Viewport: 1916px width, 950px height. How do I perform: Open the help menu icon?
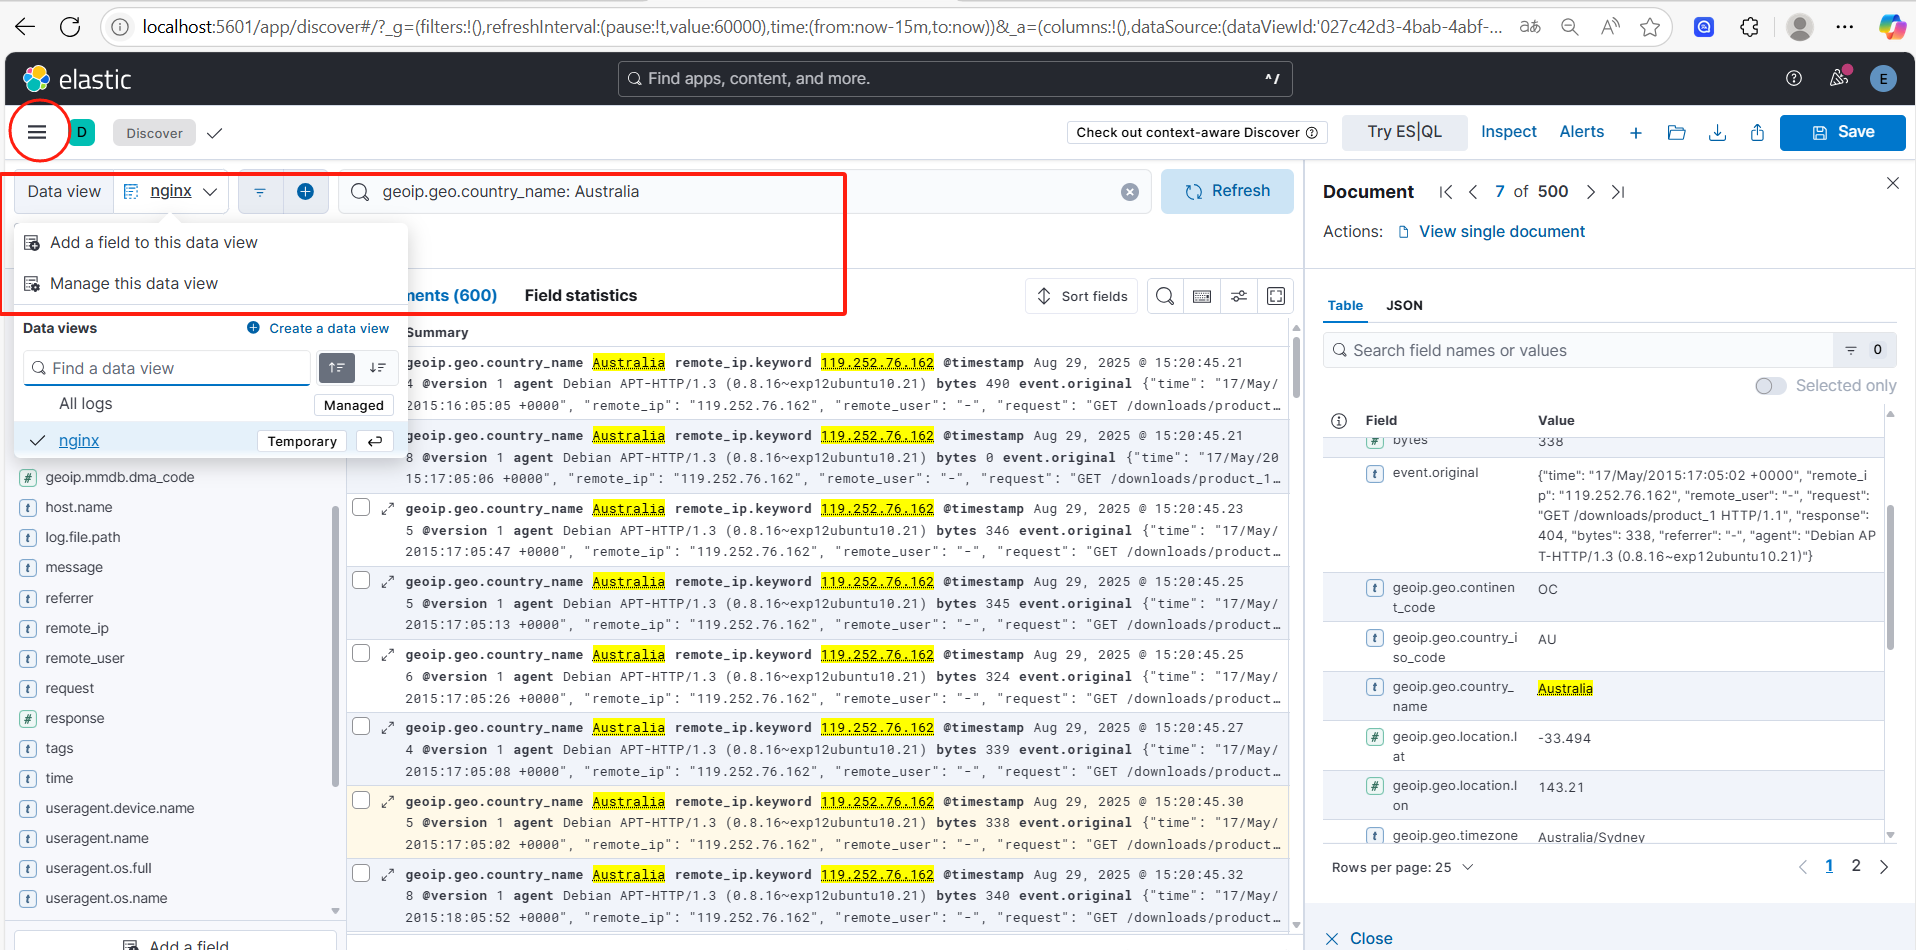[x=1794, y=78]
